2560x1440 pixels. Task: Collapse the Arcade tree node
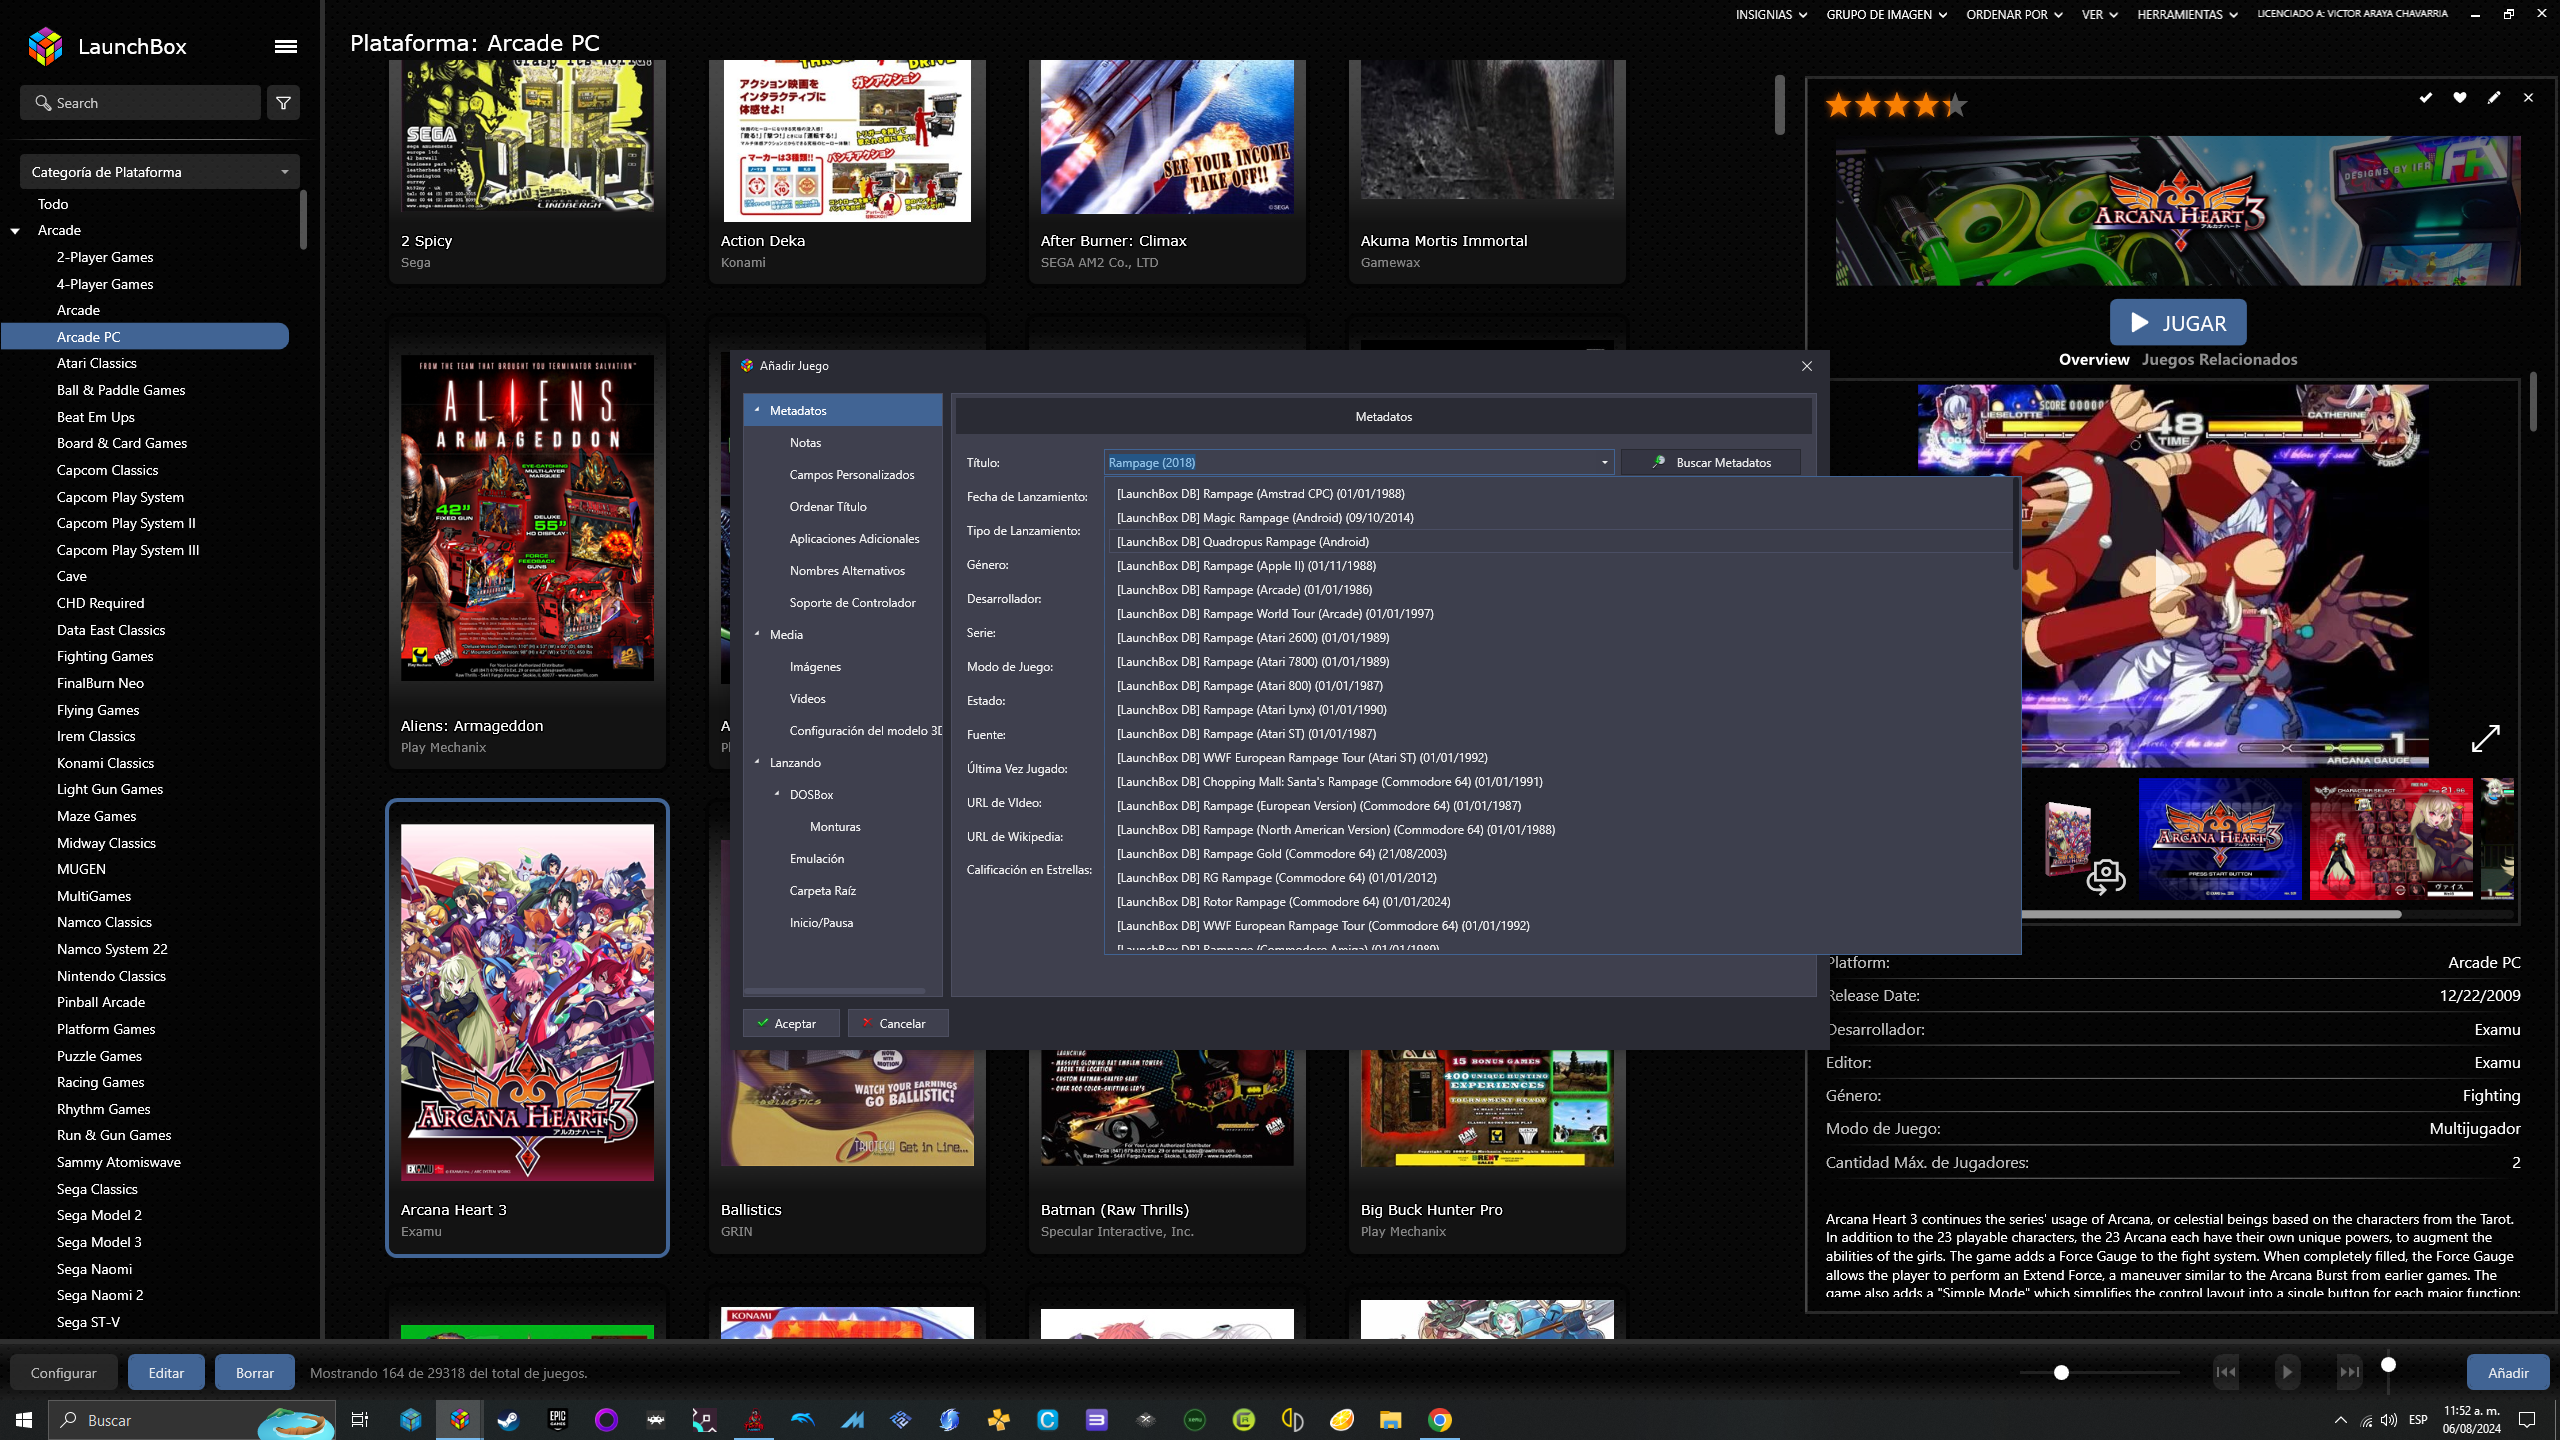coord(15,231)
